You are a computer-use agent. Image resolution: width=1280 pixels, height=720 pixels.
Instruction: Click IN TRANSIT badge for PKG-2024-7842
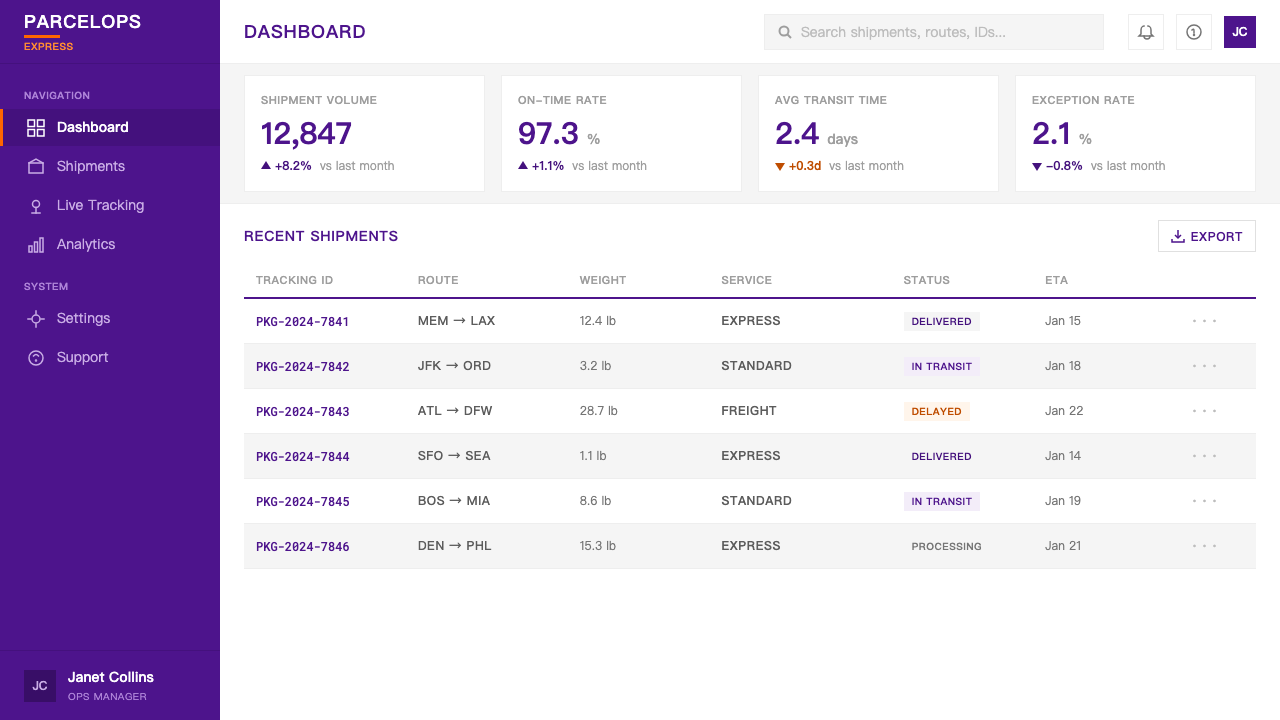[942, 367]
